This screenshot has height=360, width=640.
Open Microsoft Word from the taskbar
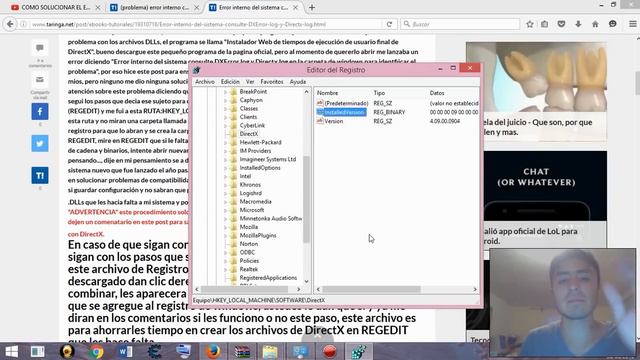pos(125,351)
